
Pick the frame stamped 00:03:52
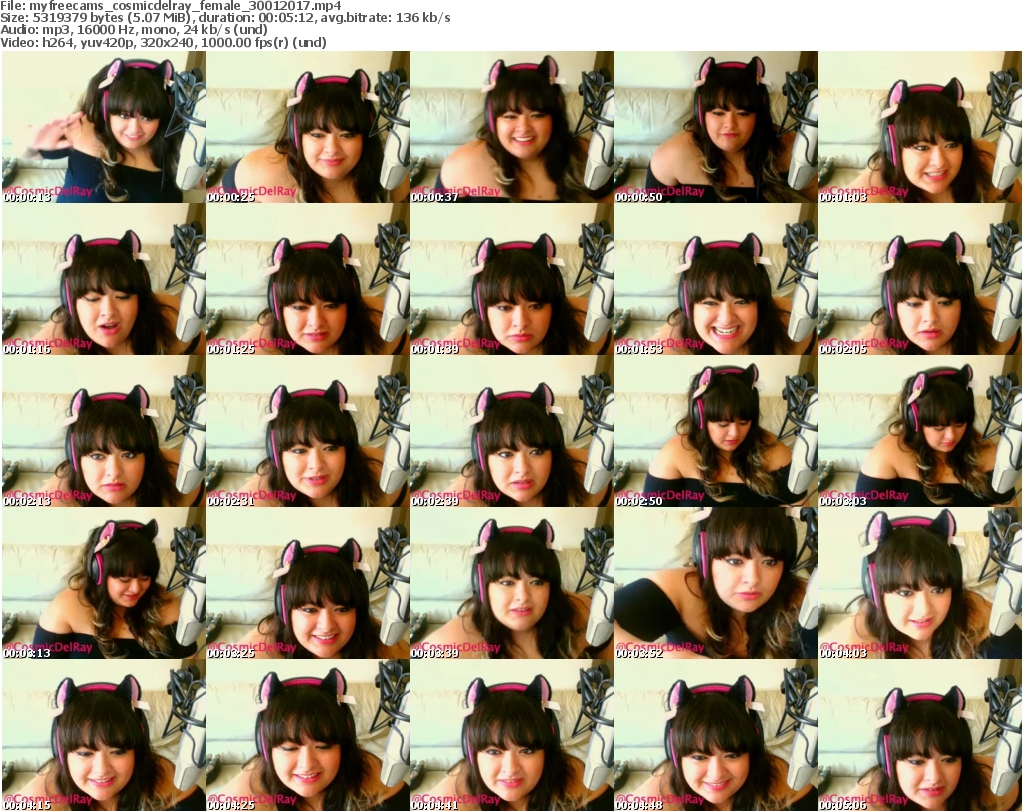(x=716, y=583)
